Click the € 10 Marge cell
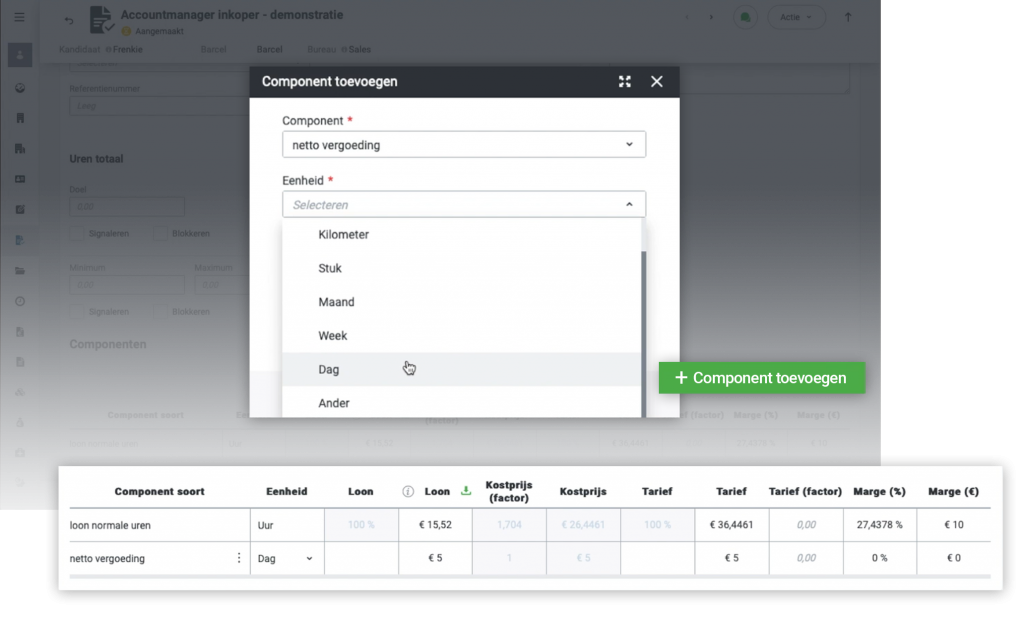1024x623 pixels. tap(953, 525)
